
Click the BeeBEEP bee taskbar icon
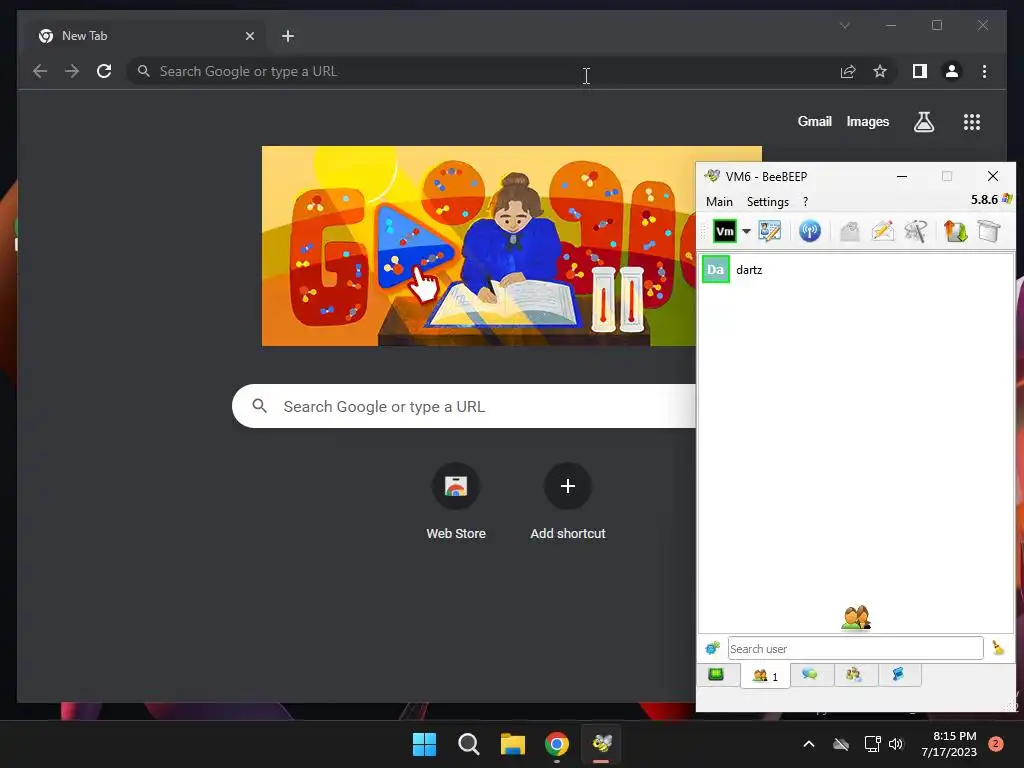click(601, 744)
